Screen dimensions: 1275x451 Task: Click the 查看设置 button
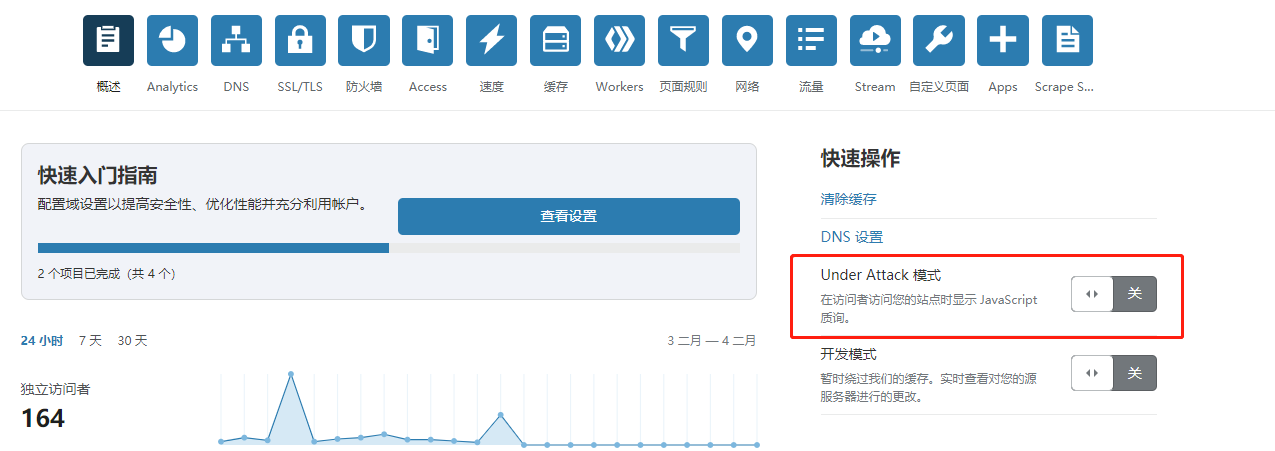tap(568, 216)
